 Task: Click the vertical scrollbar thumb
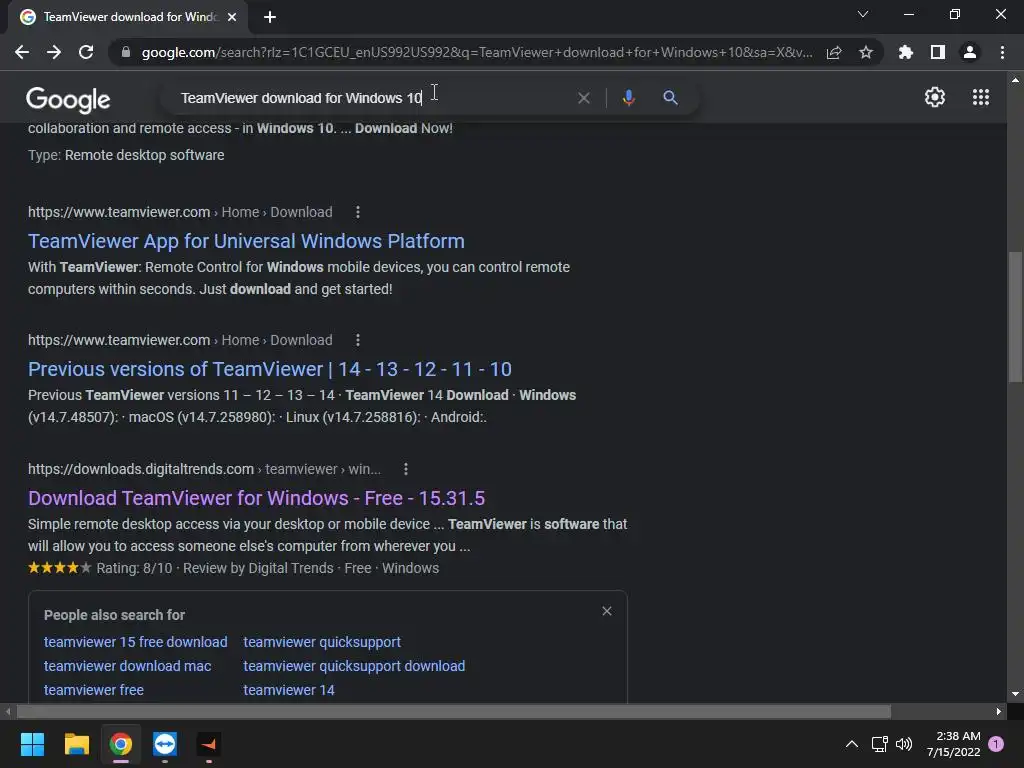point(1015,317)
